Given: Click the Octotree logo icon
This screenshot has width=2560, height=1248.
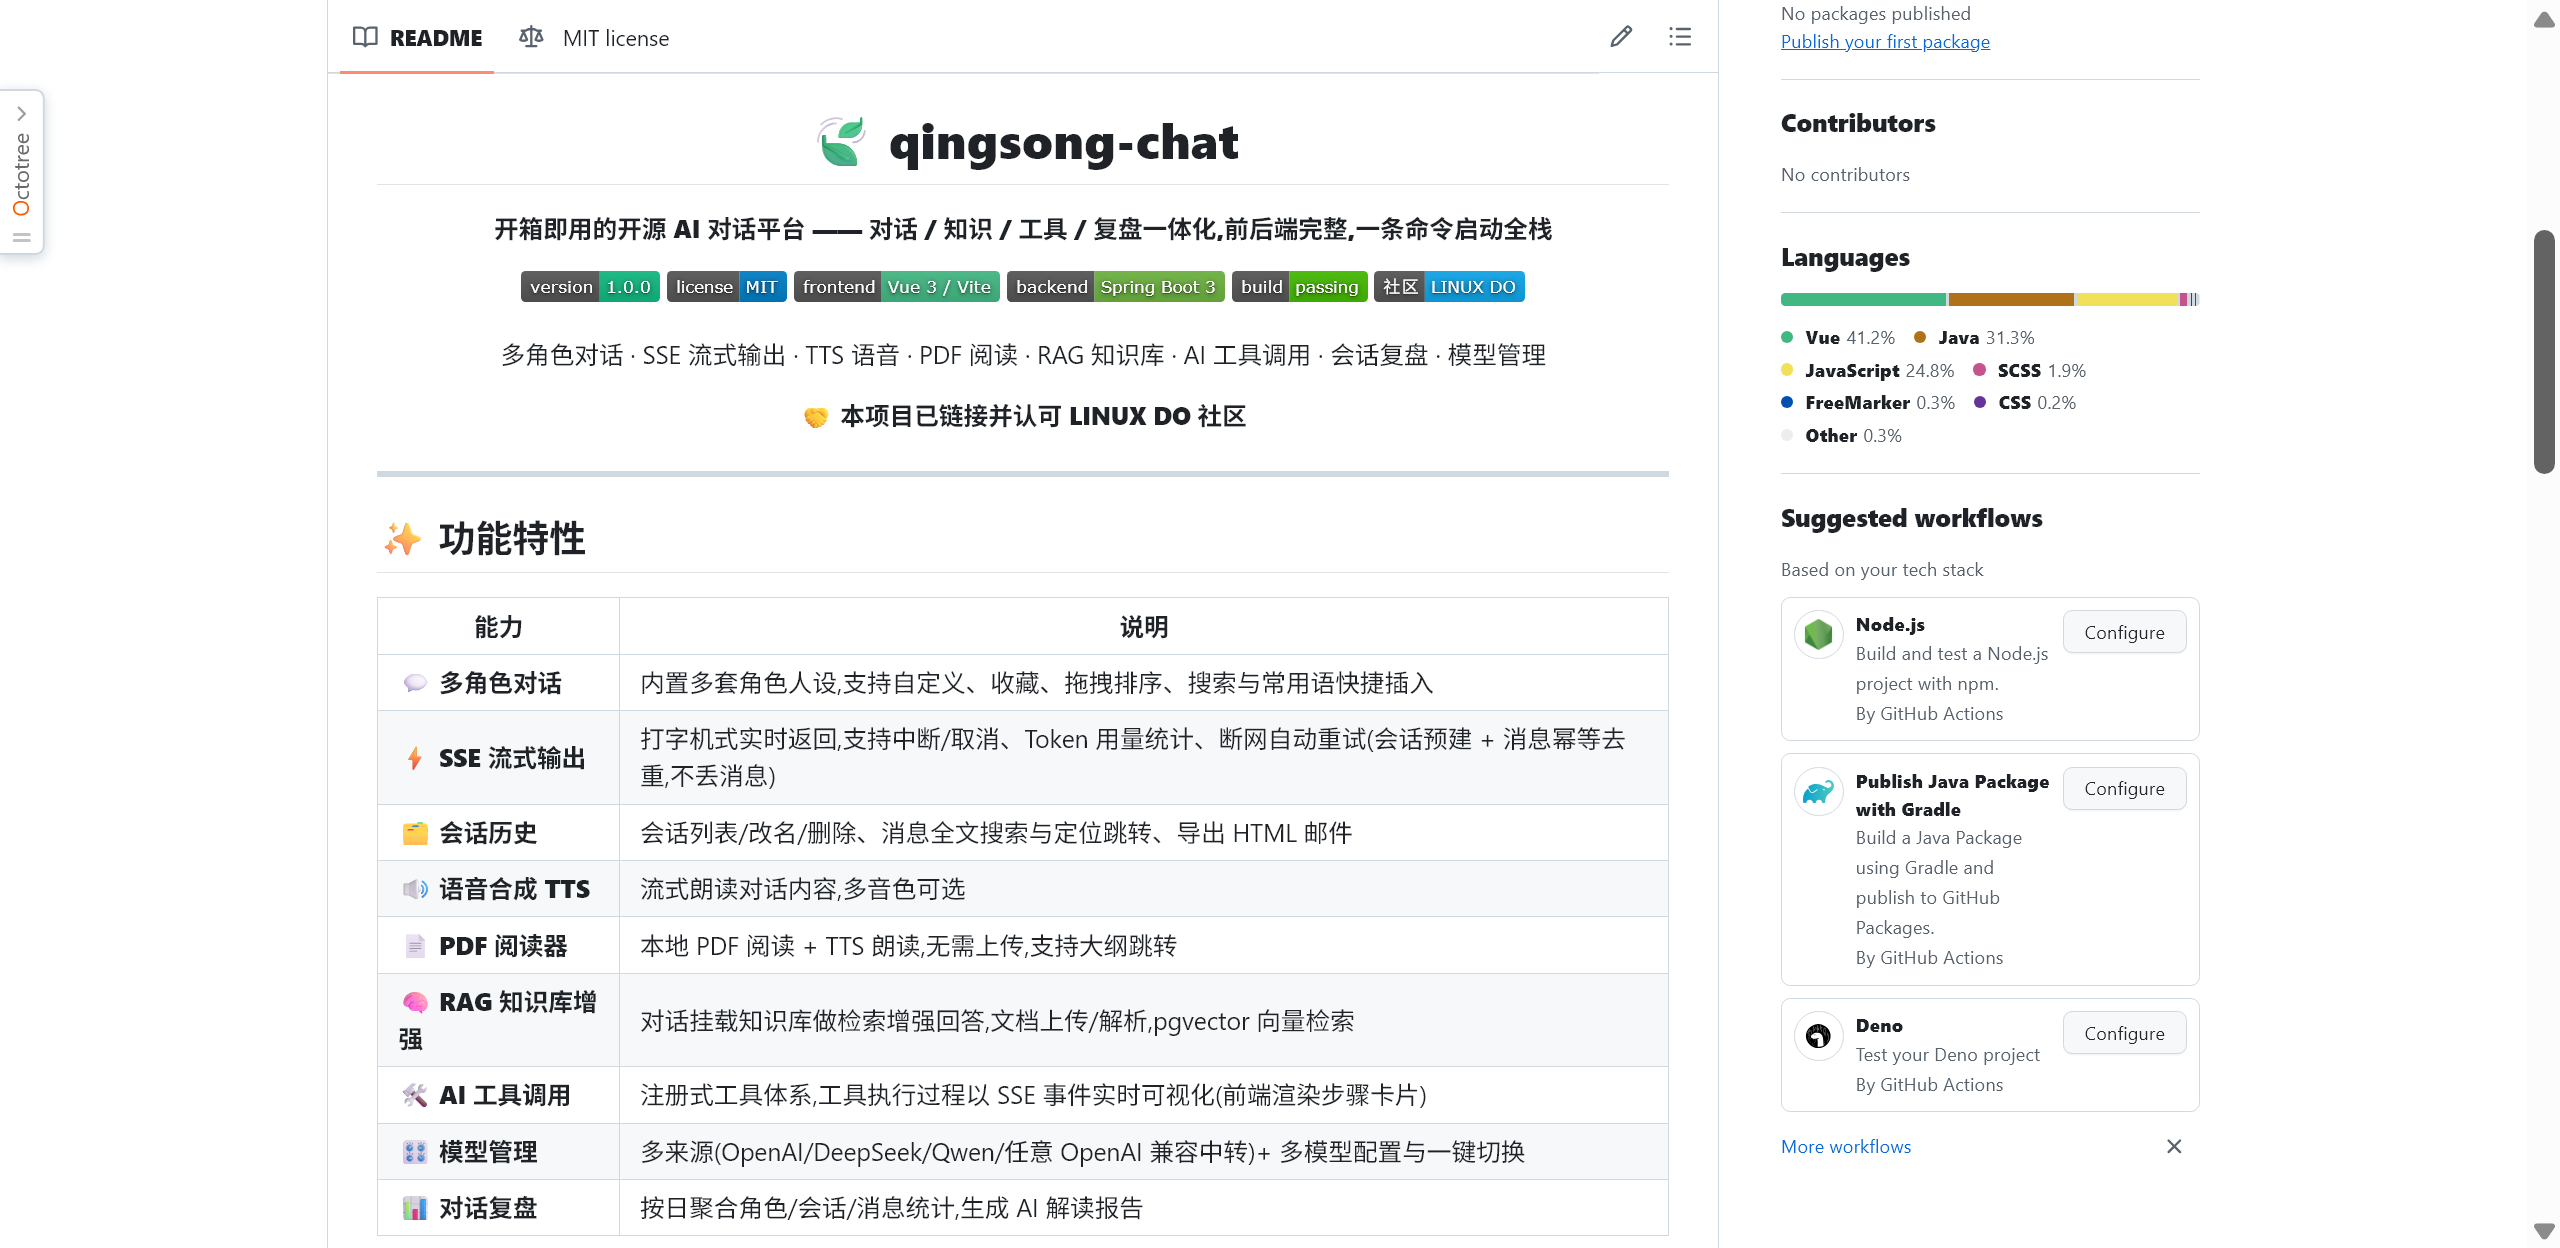Looking at the screenshot, I should tap(21, 208).
